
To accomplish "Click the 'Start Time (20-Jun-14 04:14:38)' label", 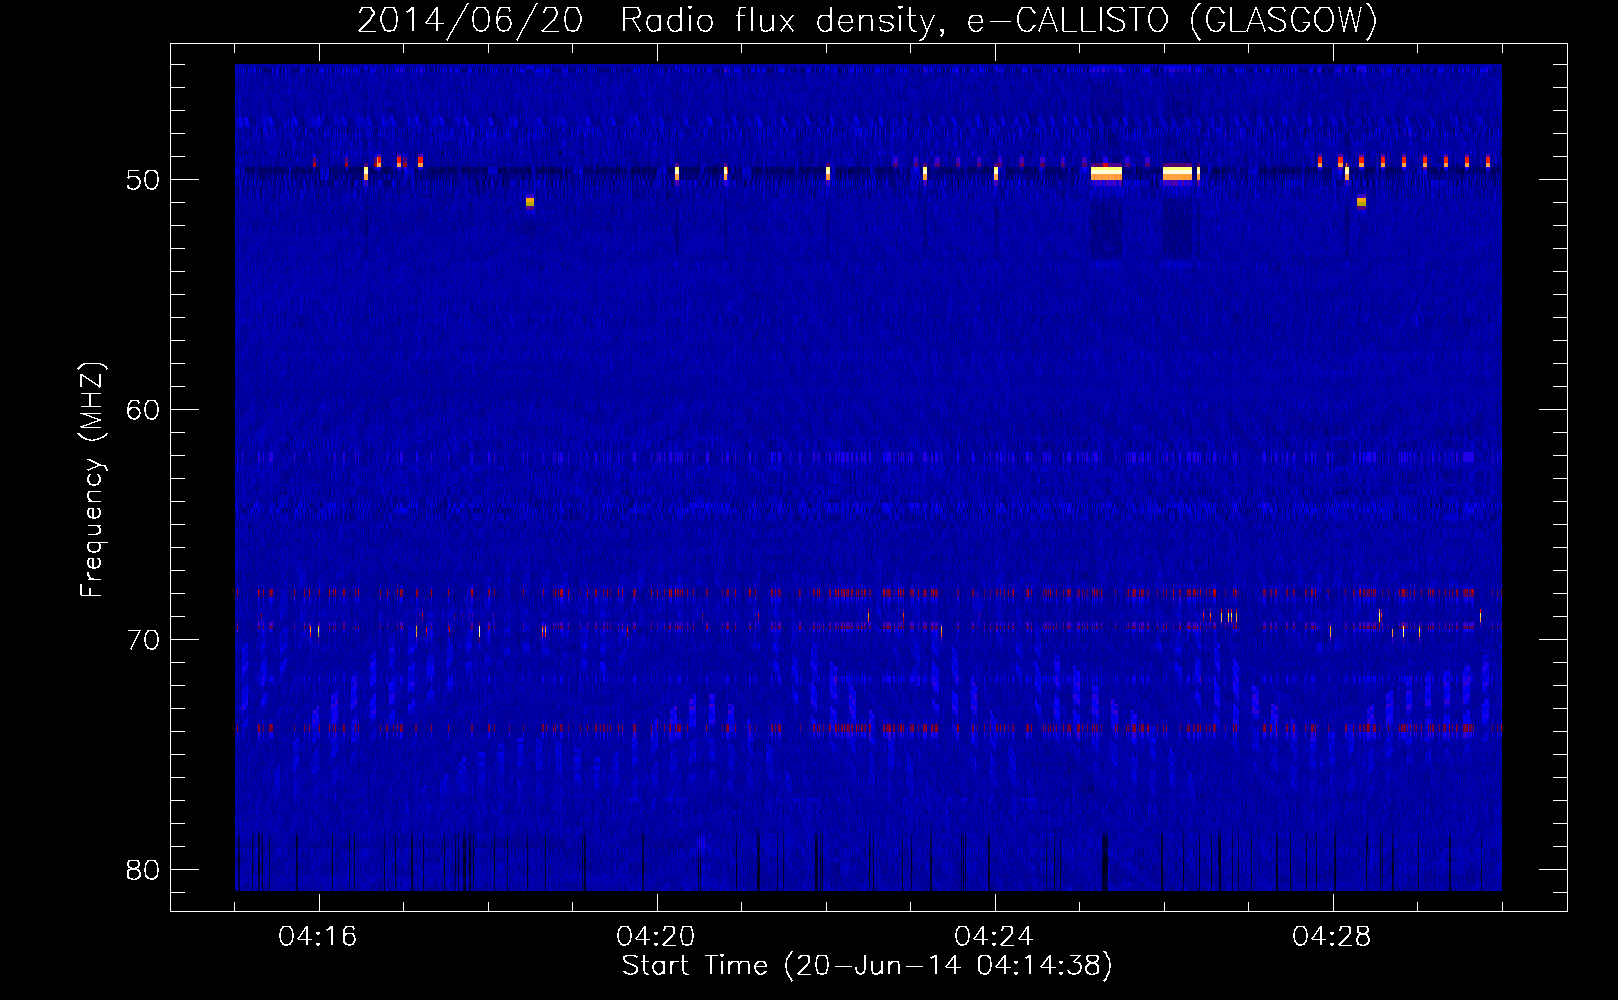I will pyautogui.click(x=867, y=966).
